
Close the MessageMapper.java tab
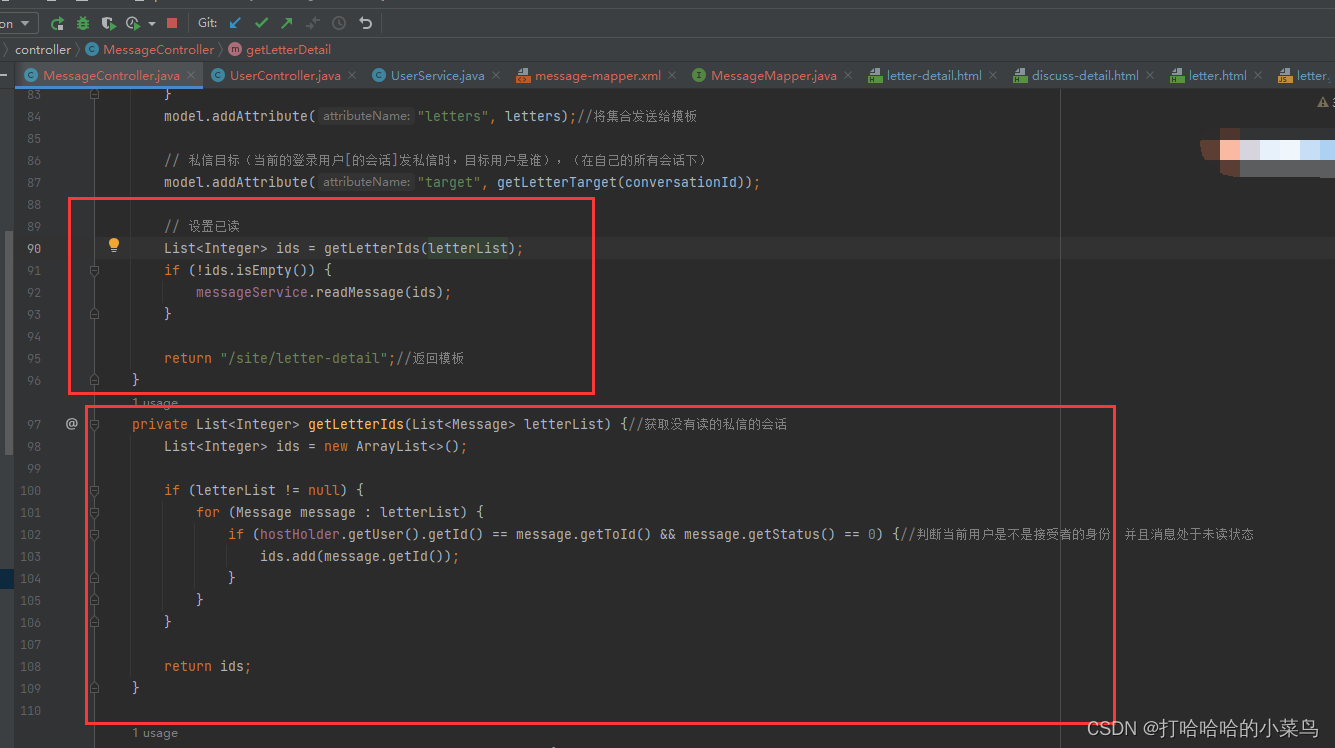pos(848,75)
